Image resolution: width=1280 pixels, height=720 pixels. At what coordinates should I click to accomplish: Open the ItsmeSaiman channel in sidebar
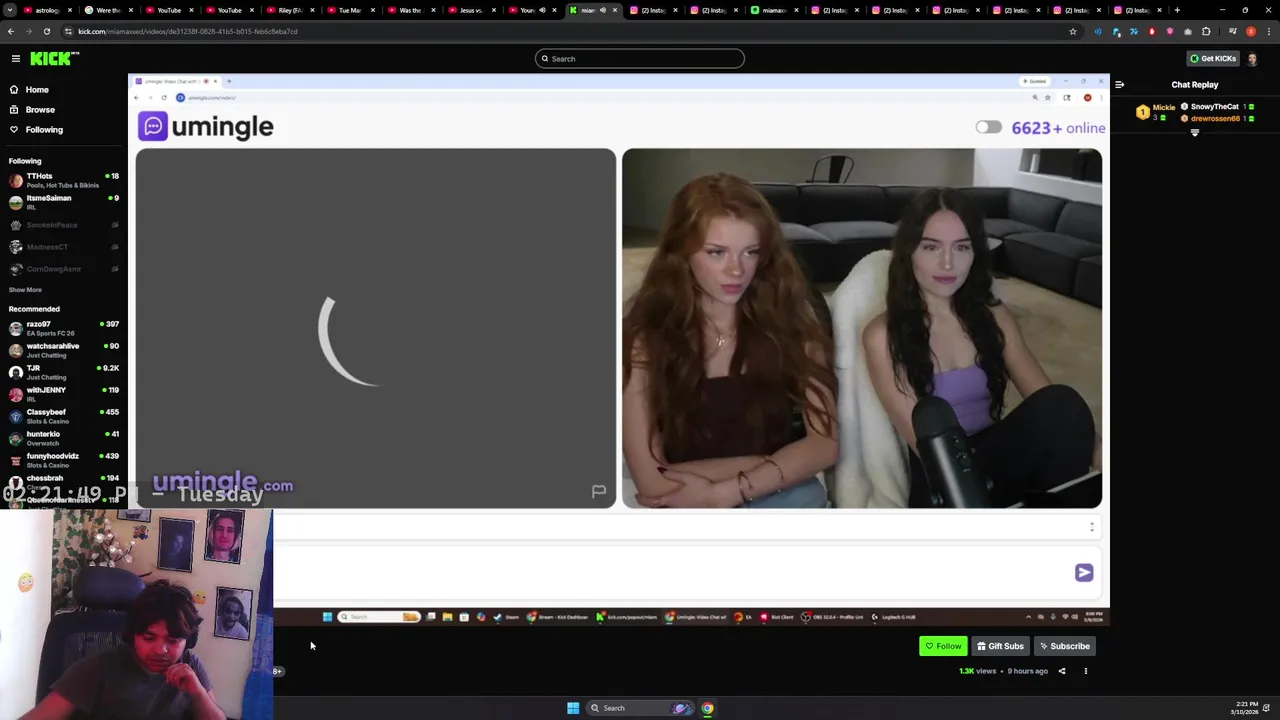(63, 202)
